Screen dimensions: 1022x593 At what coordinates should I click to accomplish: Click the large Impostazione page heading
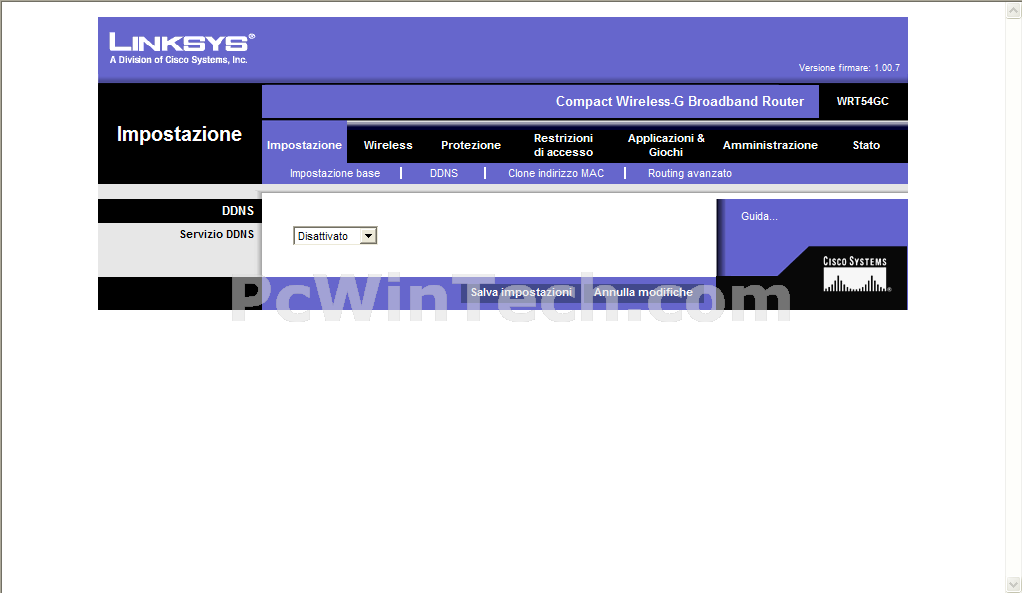click(179, 134)
